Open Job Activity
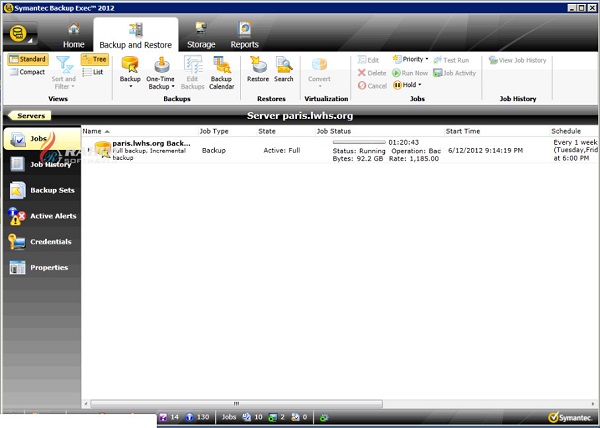600x428 pixels. [455, 73]
